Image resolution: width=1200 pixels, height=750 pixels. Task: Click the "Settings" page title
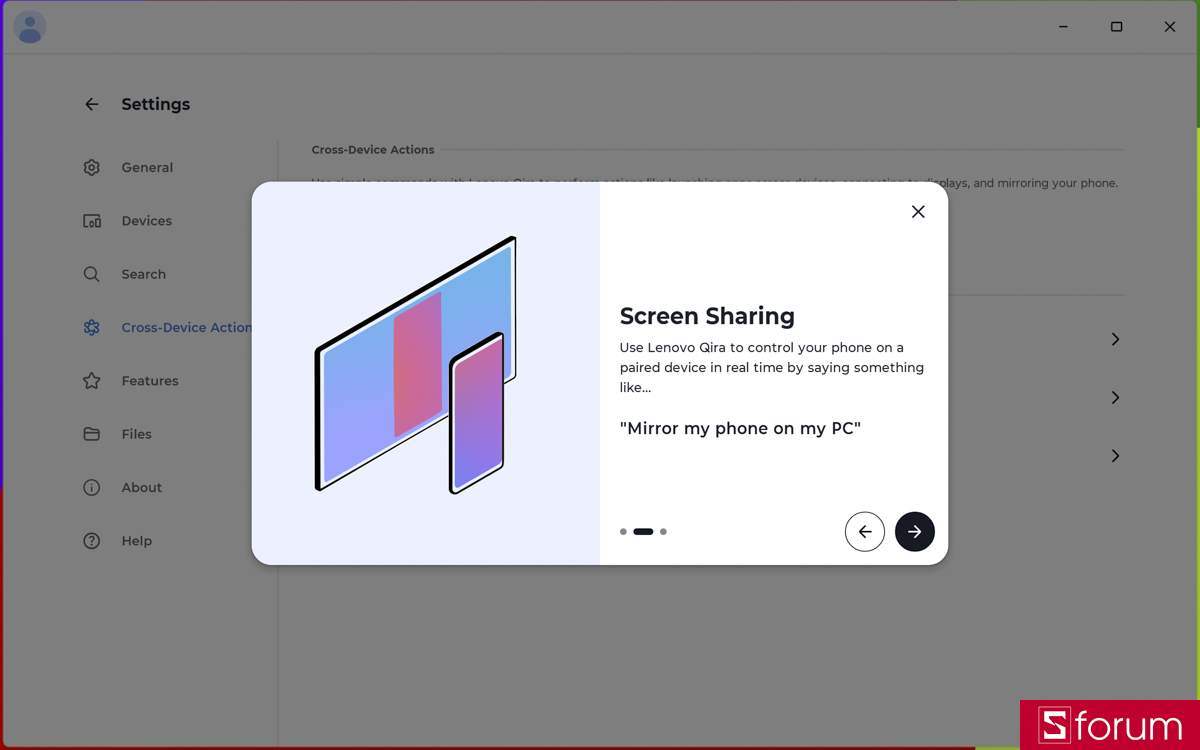point(156,104)
